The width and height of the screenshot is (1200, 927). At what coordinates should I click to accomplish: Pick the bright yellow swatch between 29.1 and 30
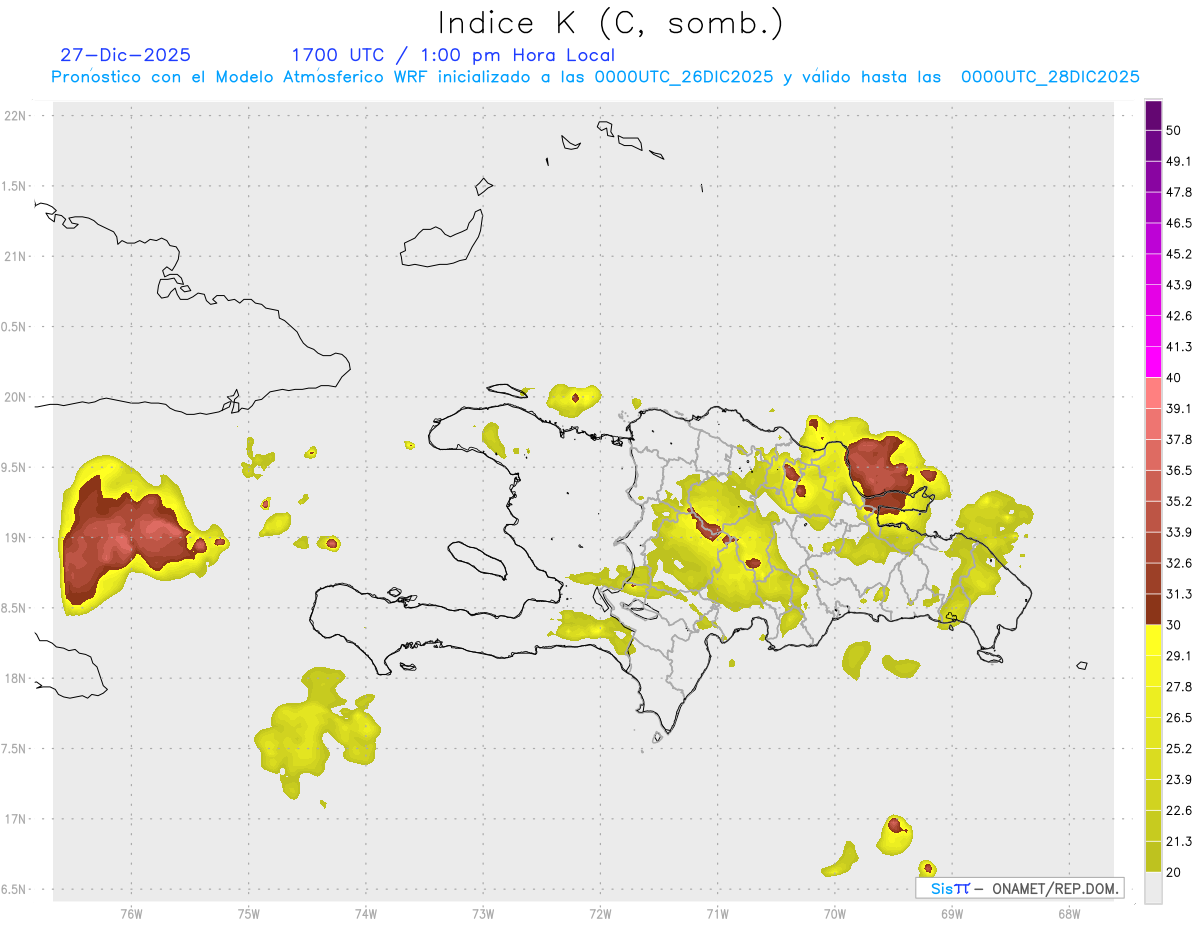(1153, 641)
